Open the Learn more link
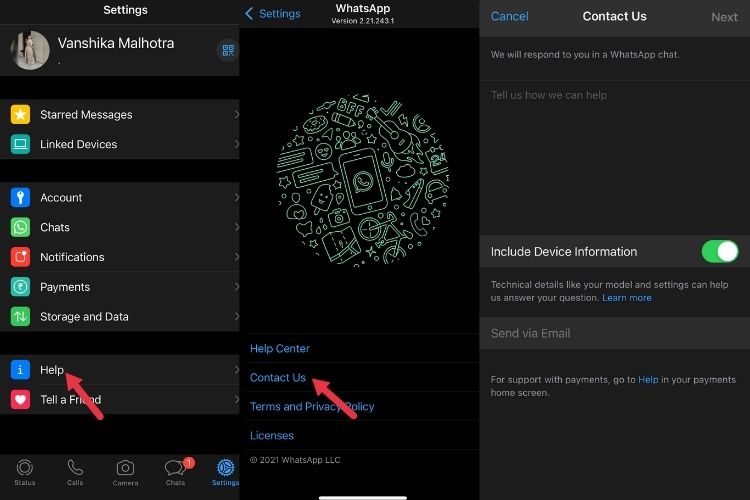This screenshot has width=750, height=500. point(627,298)
